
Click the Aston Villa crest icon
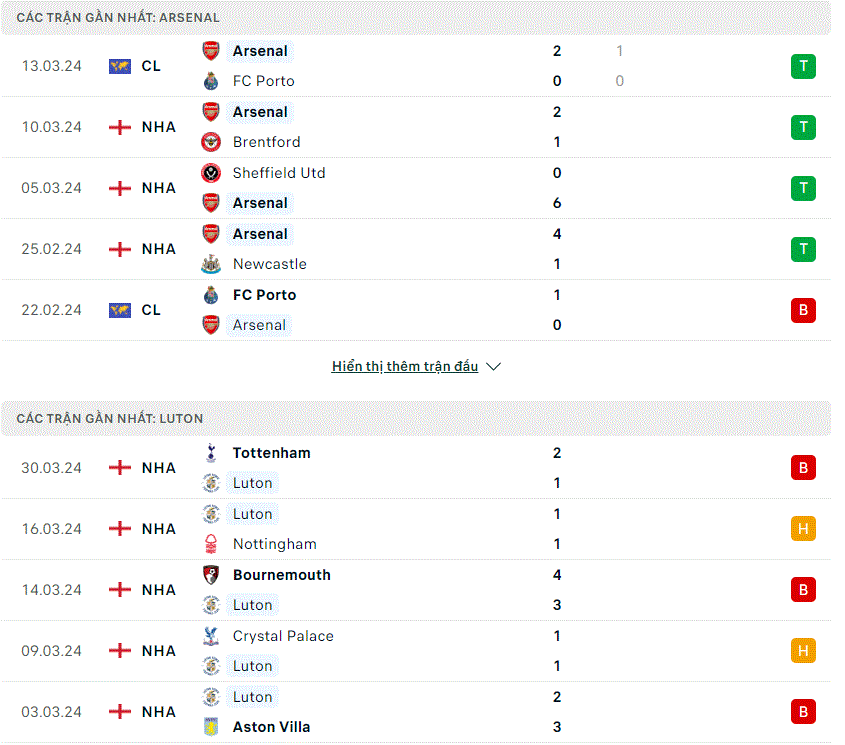pos(211,727)
